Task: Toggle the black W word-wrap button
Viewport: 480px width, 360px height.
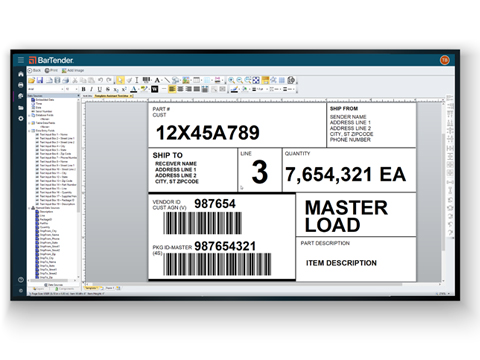Action: (155, 89)
